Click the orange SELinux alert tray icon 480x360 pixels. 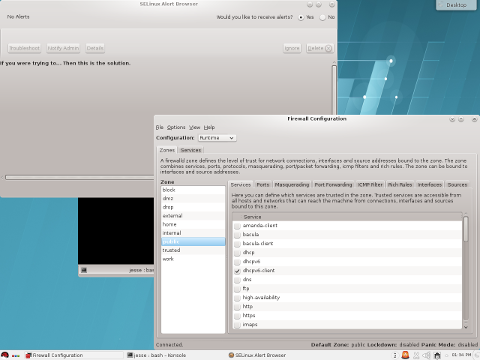tap(405, 355)
